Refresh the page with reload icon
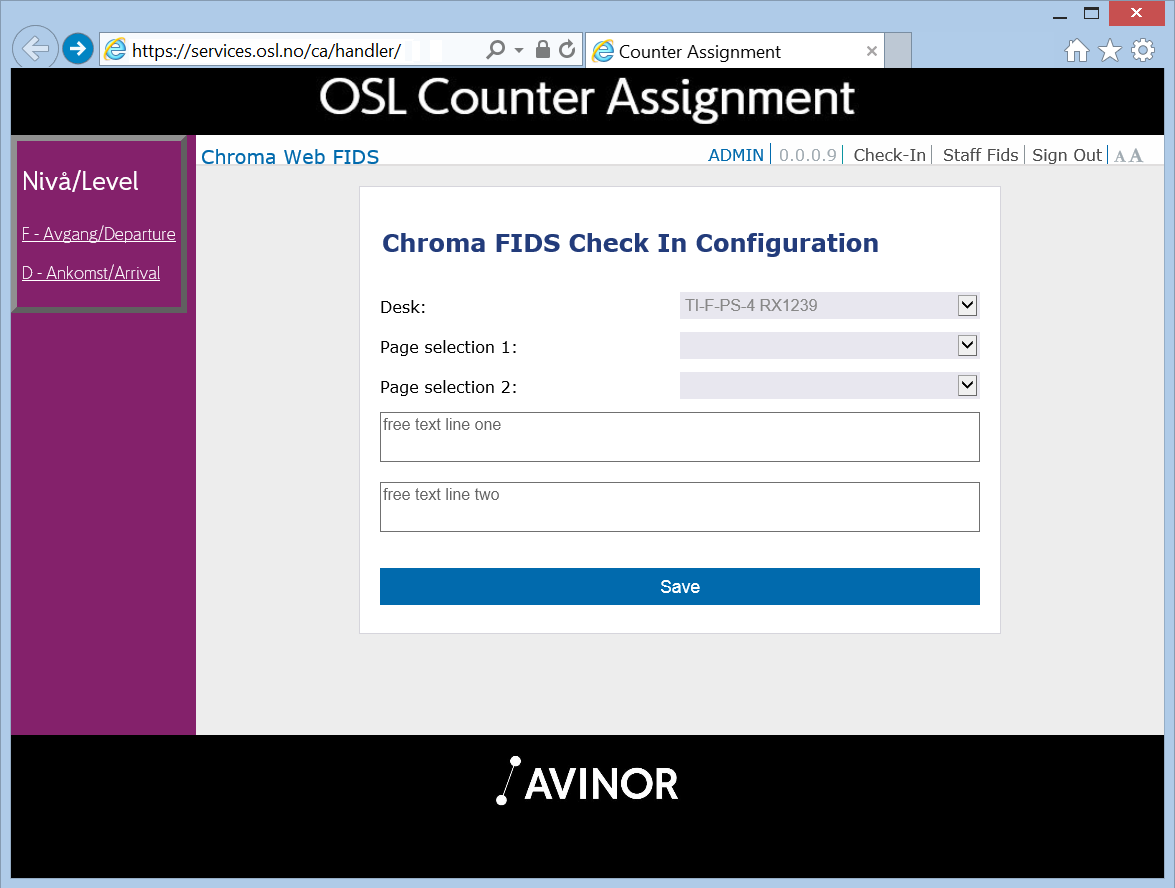 point(567,49)
